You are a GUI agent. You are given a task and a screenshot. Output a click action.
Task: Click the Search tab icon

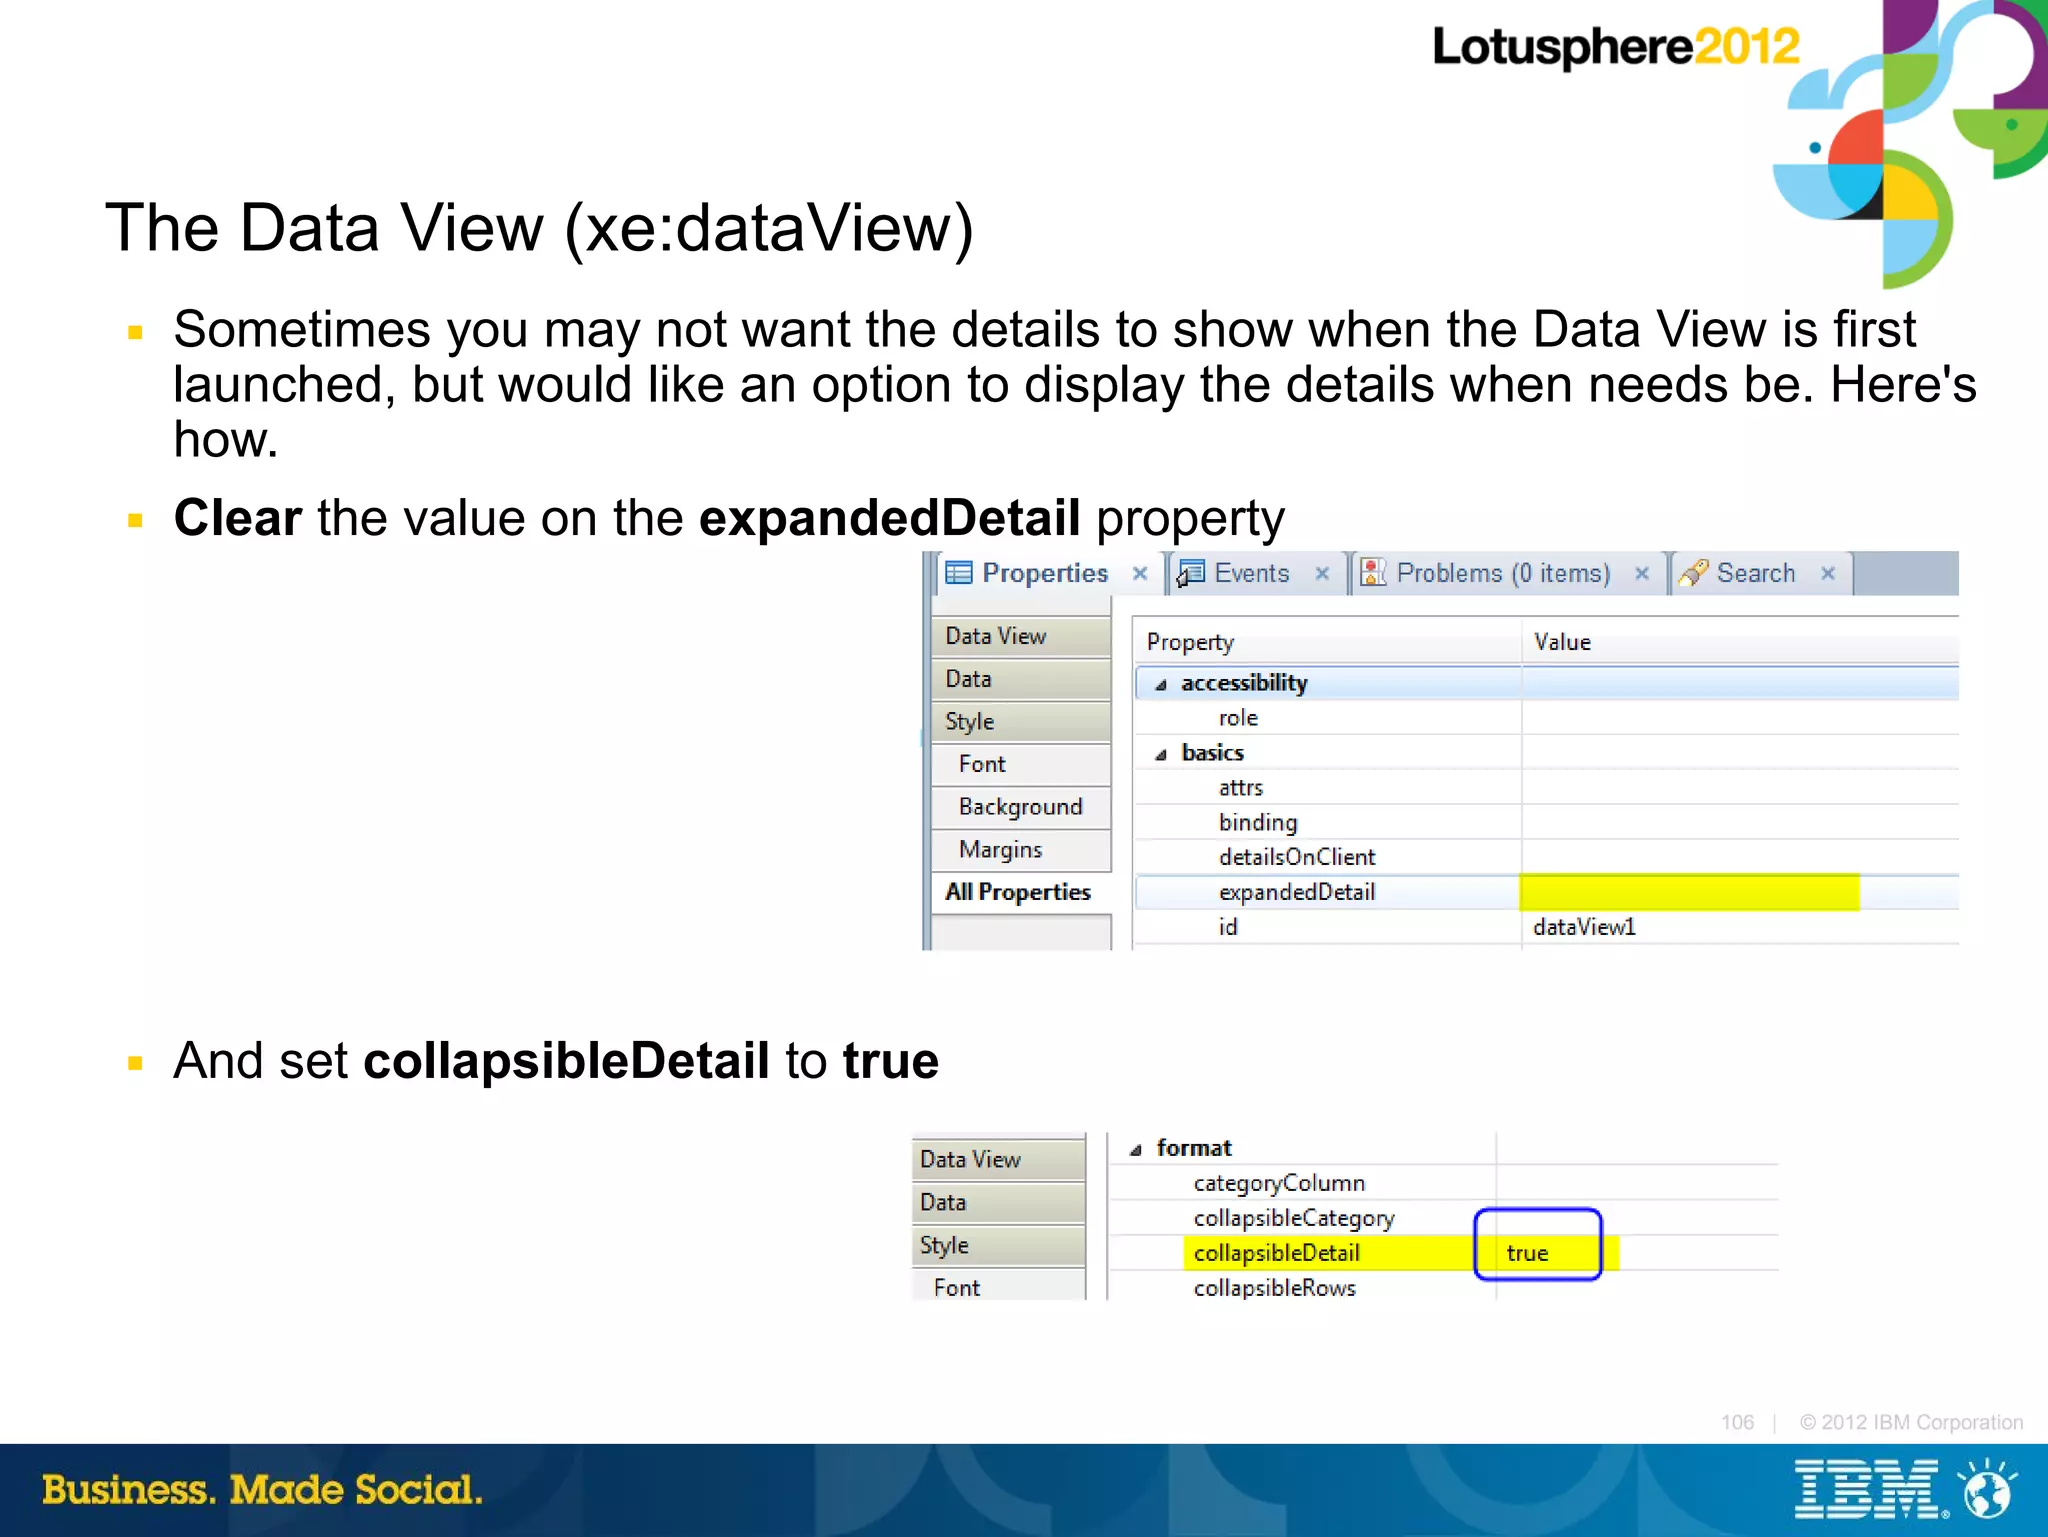[1692, 573]
